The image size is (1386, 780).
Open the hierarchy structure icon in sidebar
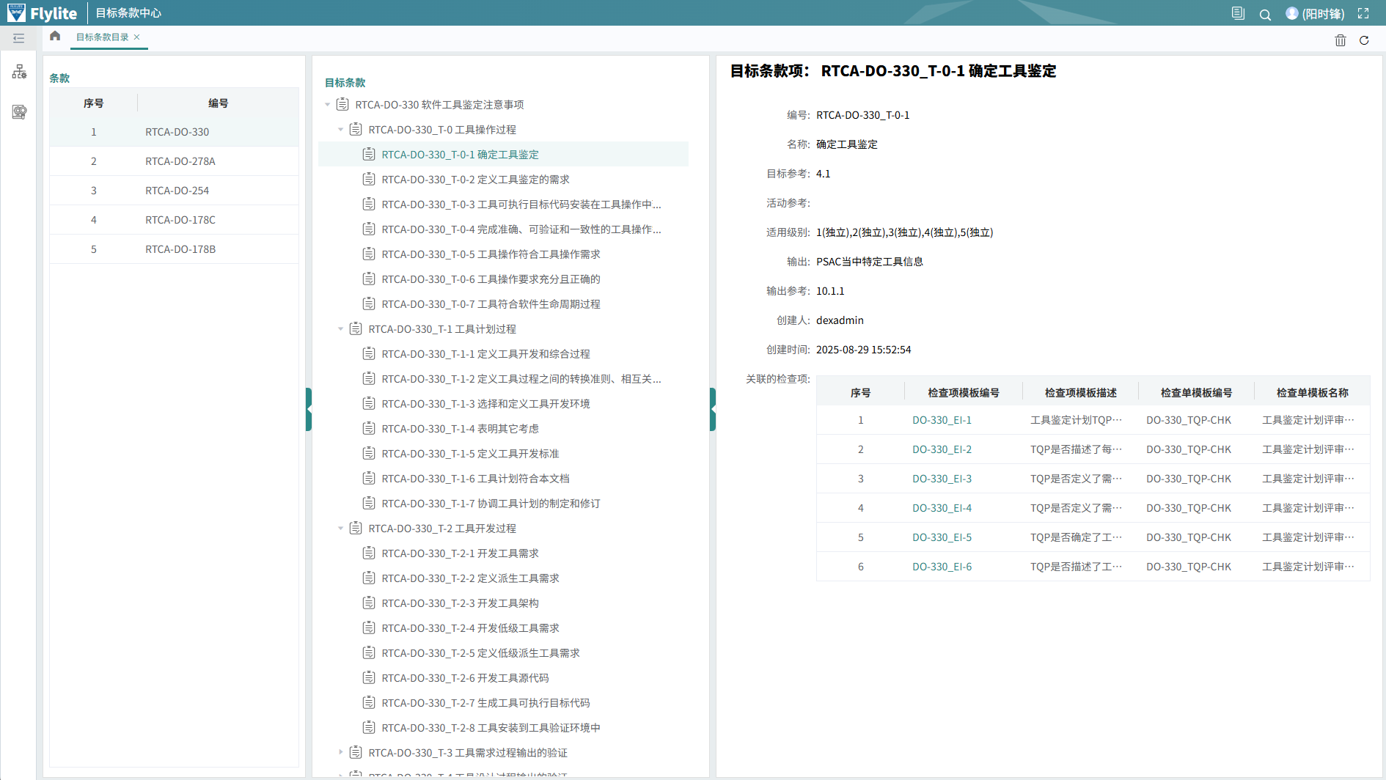click(19, 72)
